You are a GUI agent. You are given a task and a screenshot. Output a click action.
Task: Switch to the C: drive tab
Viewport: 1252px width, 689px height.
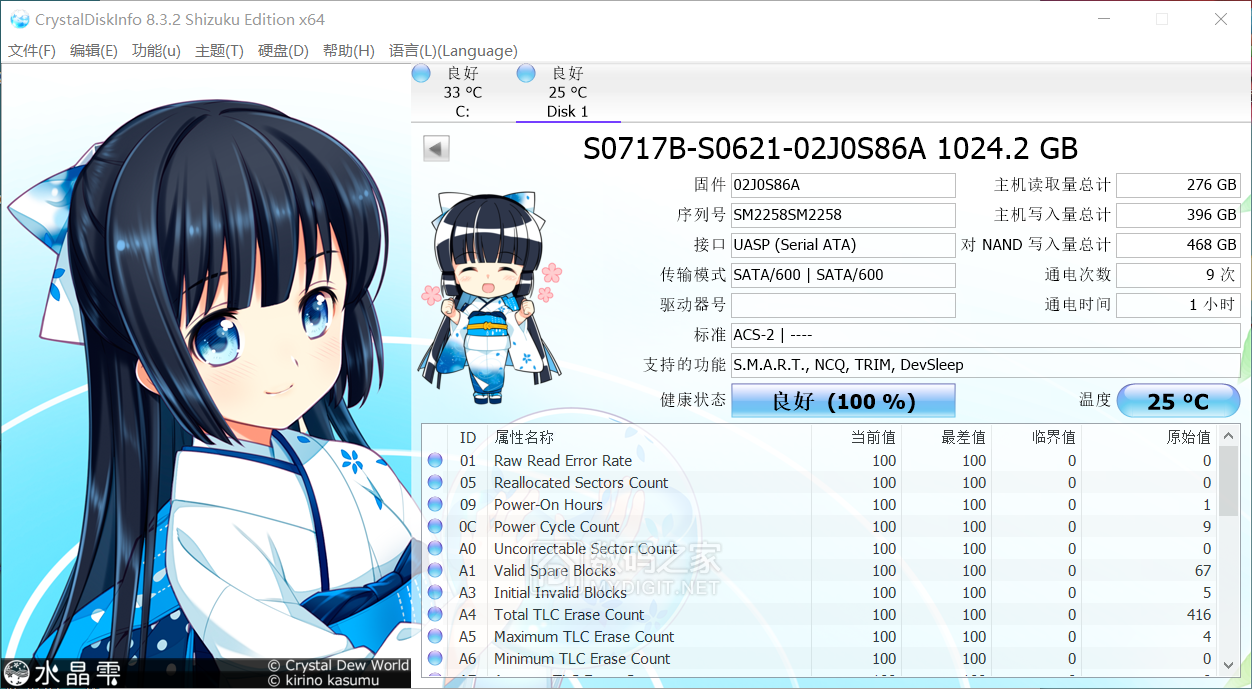(x=462, y=92)
